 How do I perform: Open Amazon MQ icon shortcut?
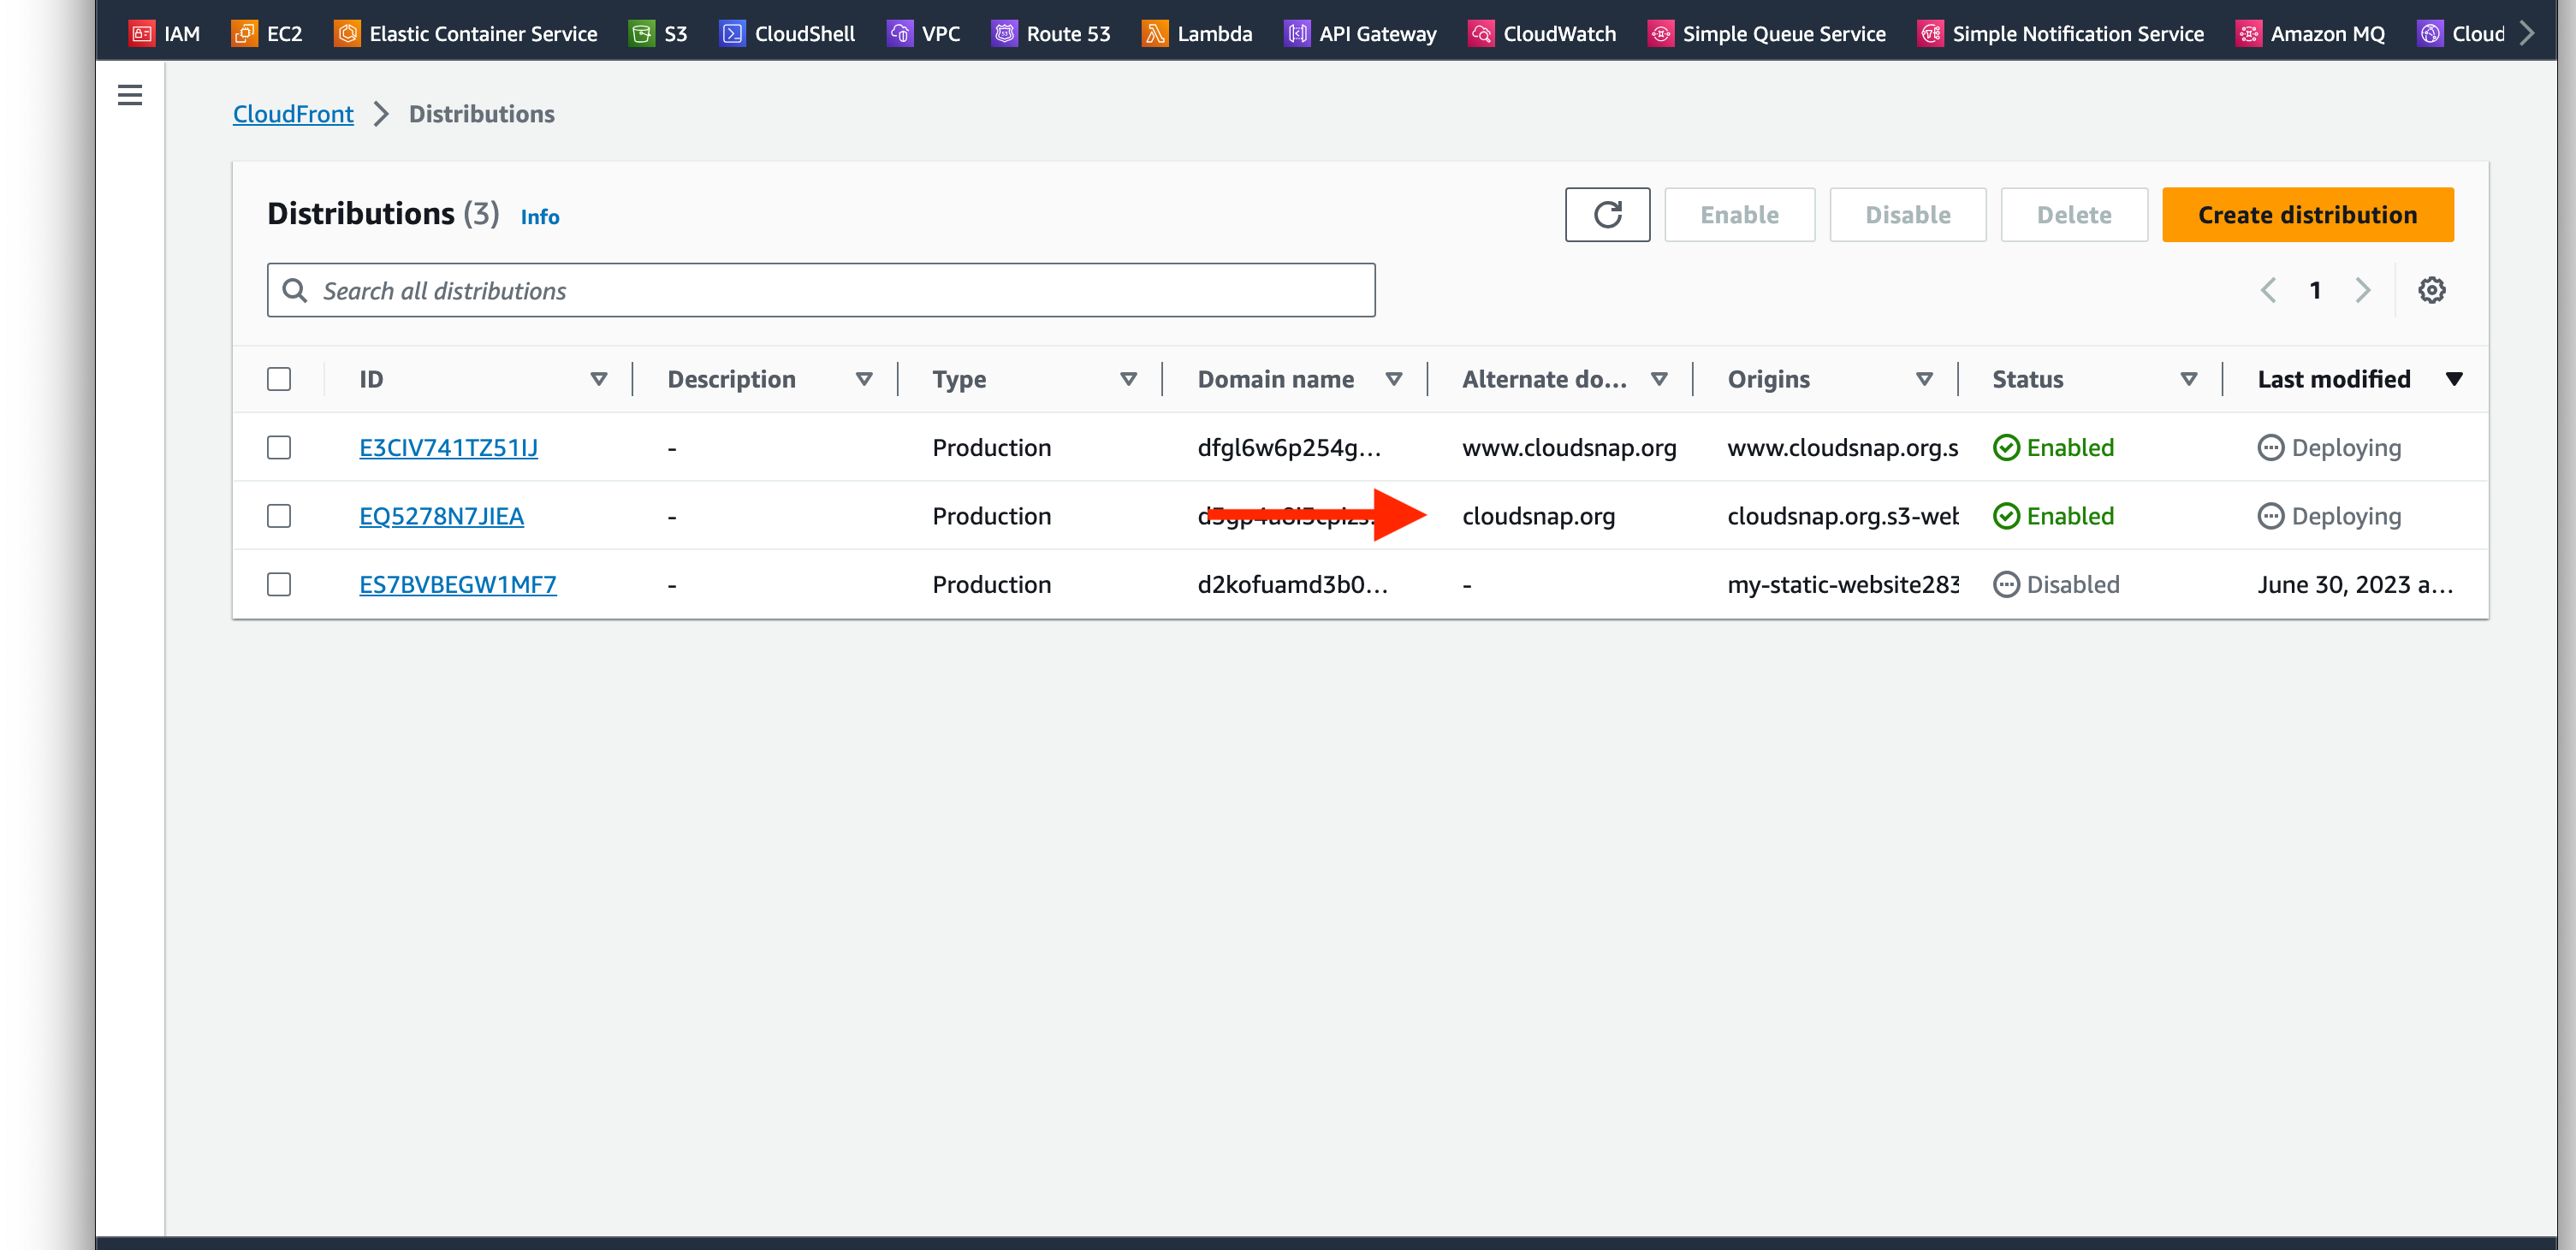pyautogui.click(x=2248, y=34)
